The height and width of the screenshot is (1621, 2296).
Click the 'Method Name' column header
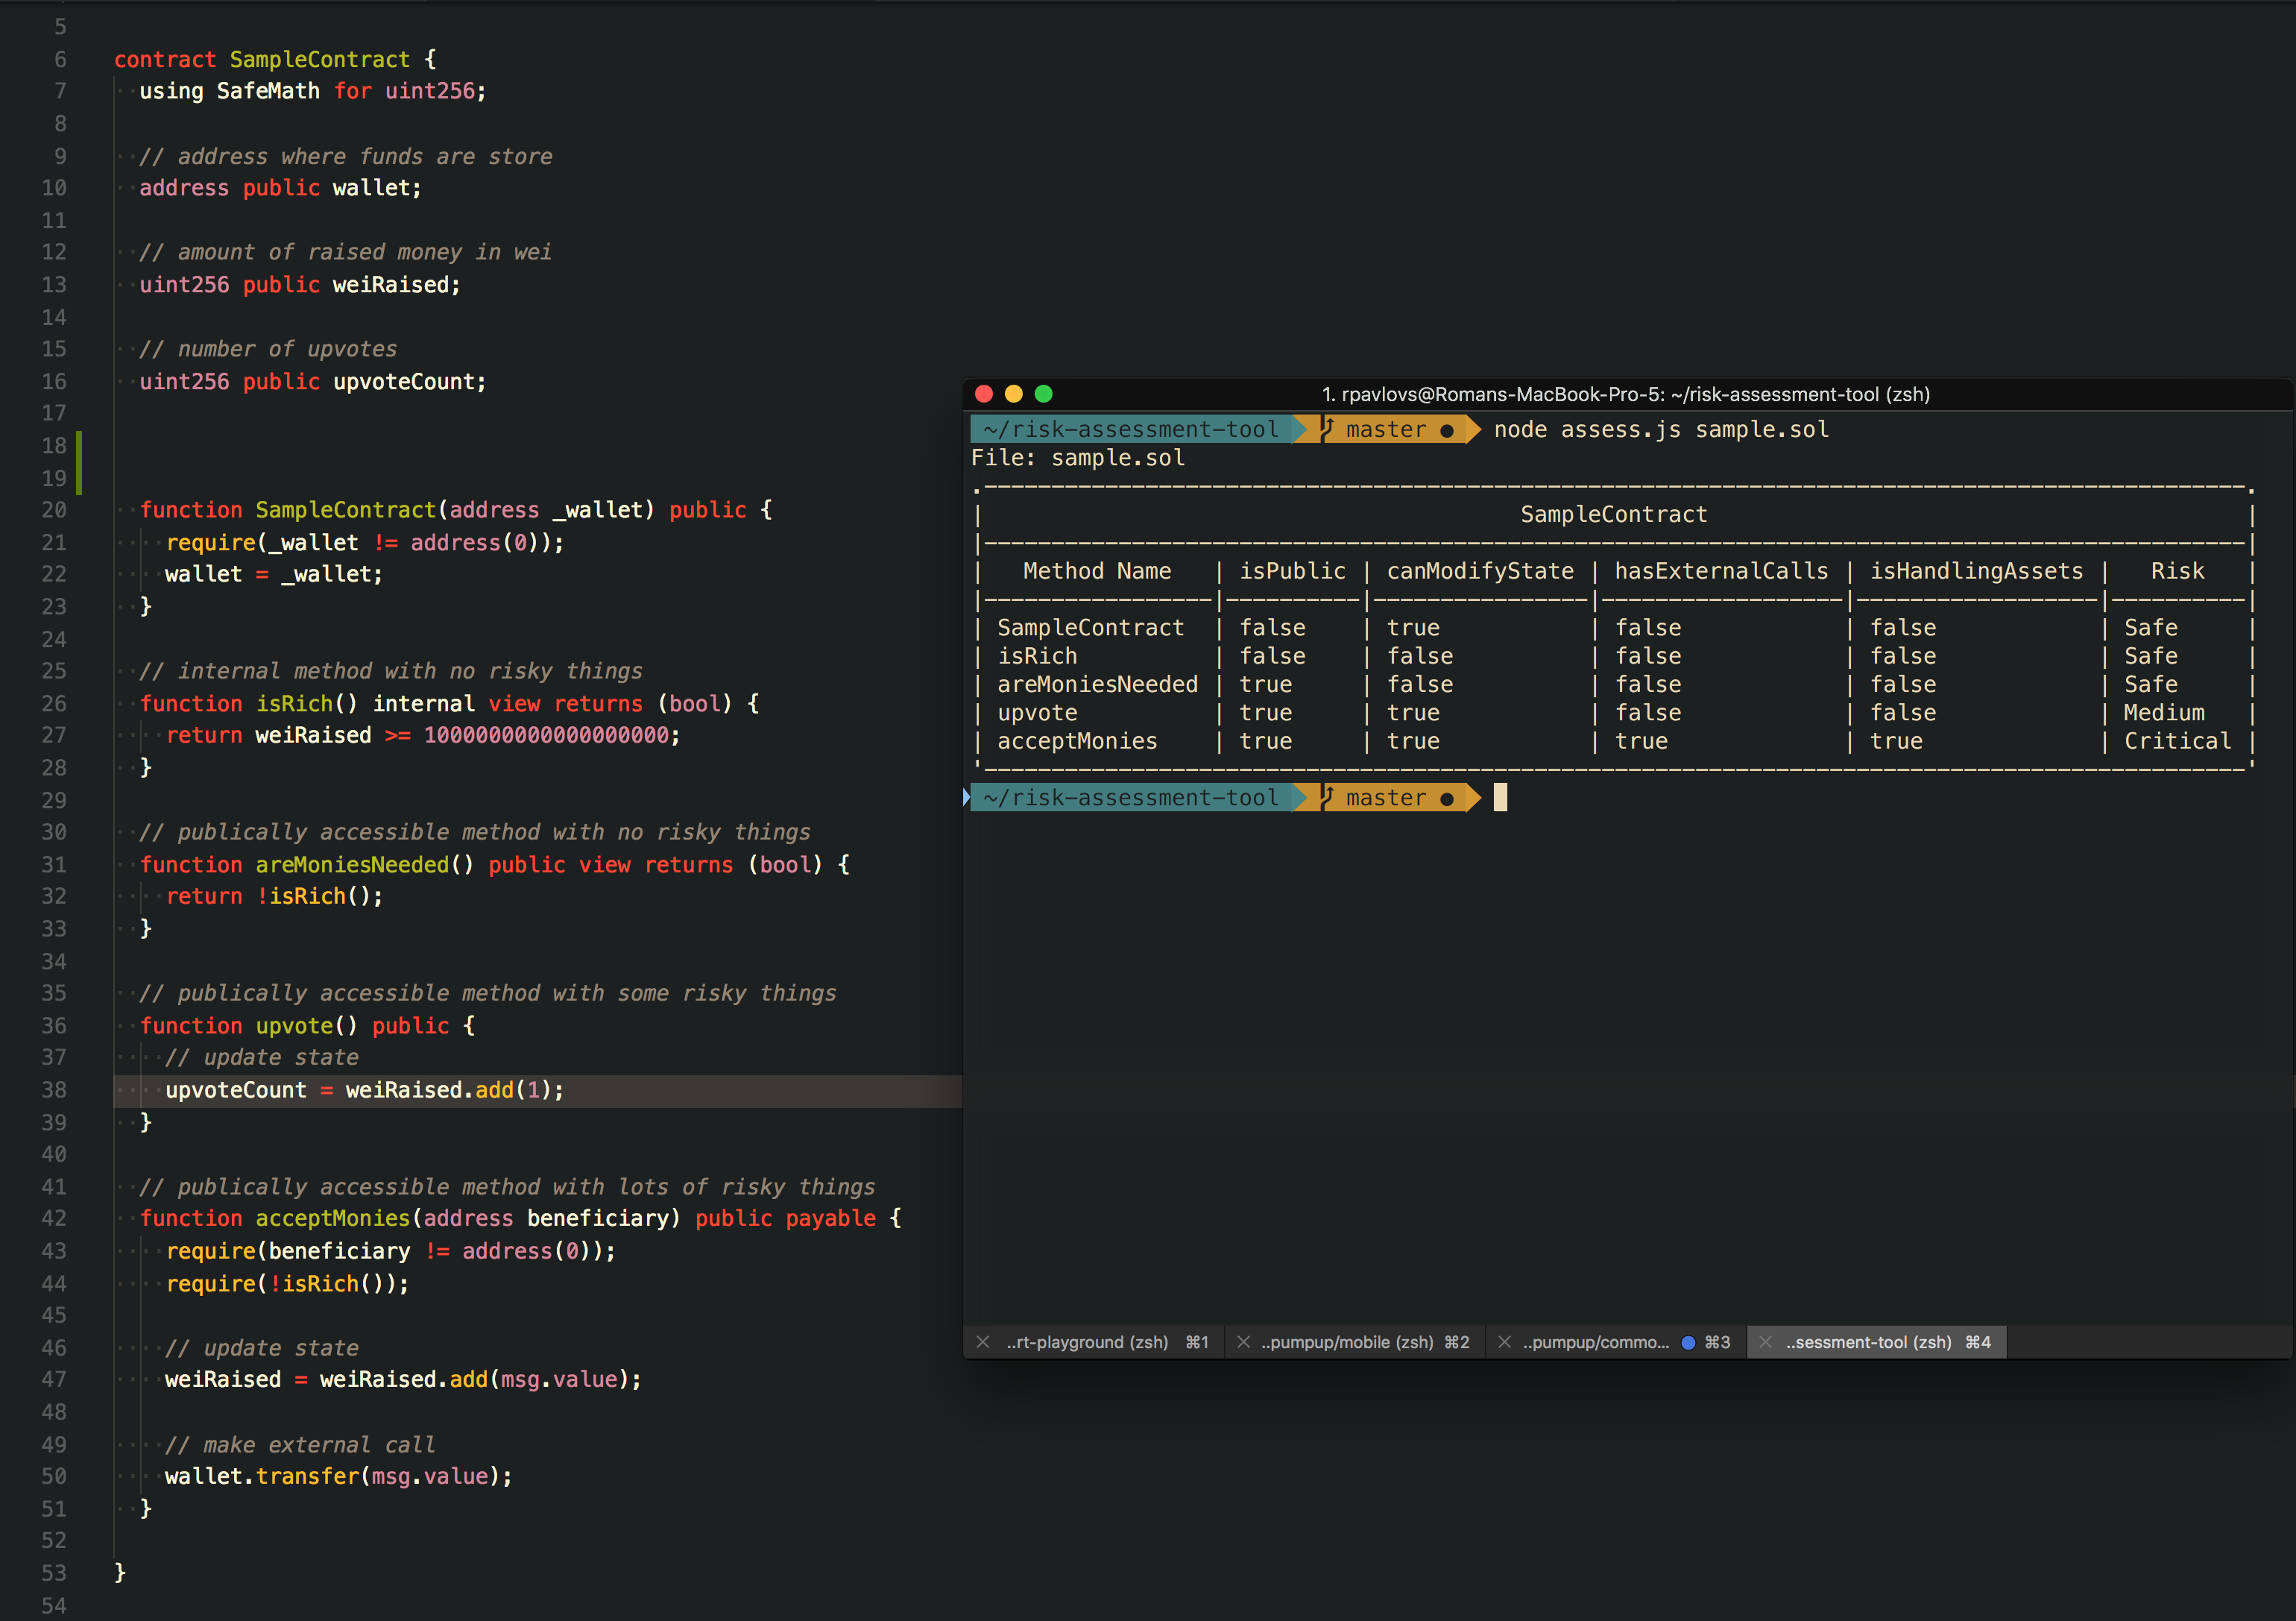pos(1096,571)
